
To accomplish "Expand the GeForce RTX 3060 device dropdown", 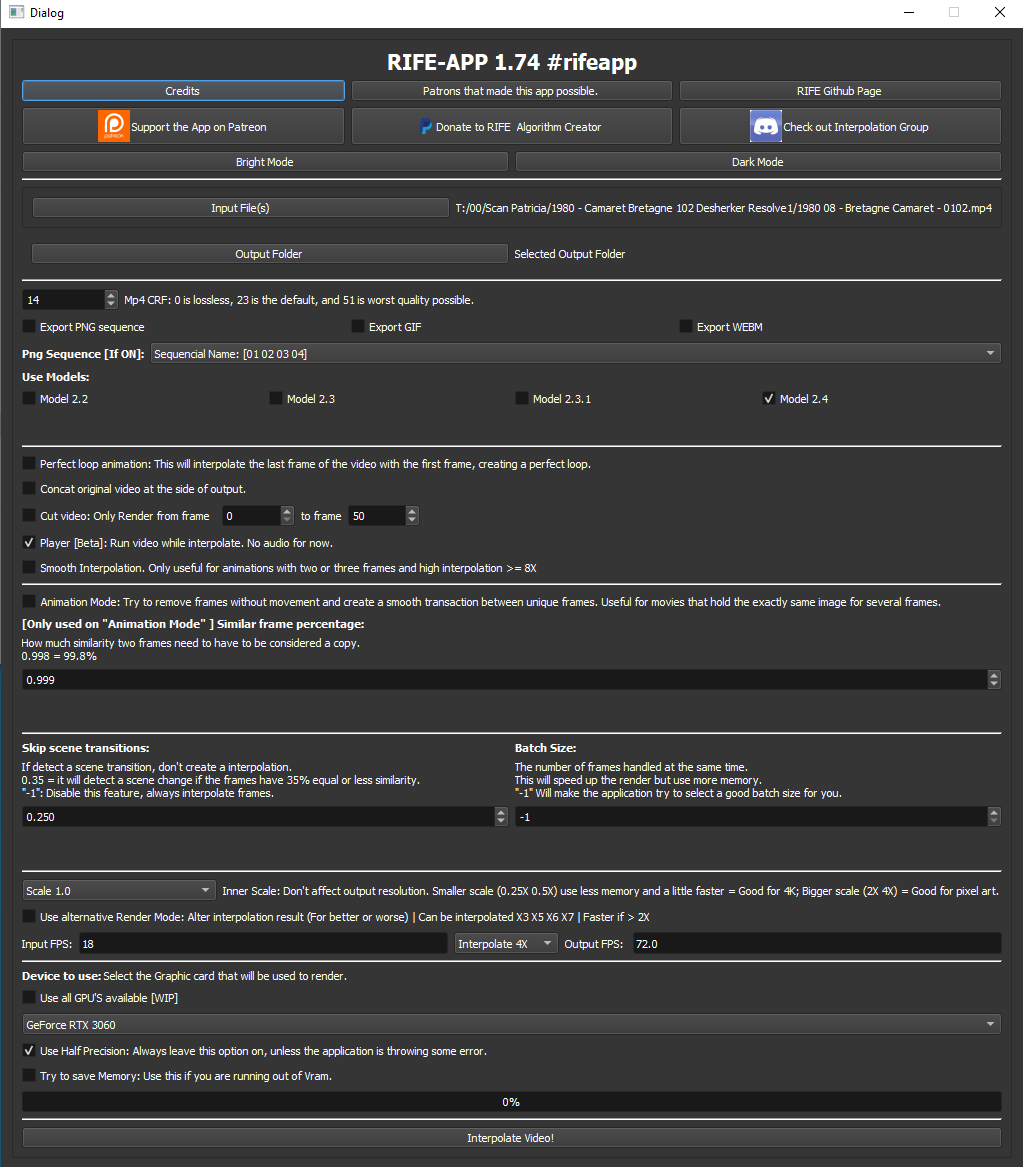I will (510, 1024).
